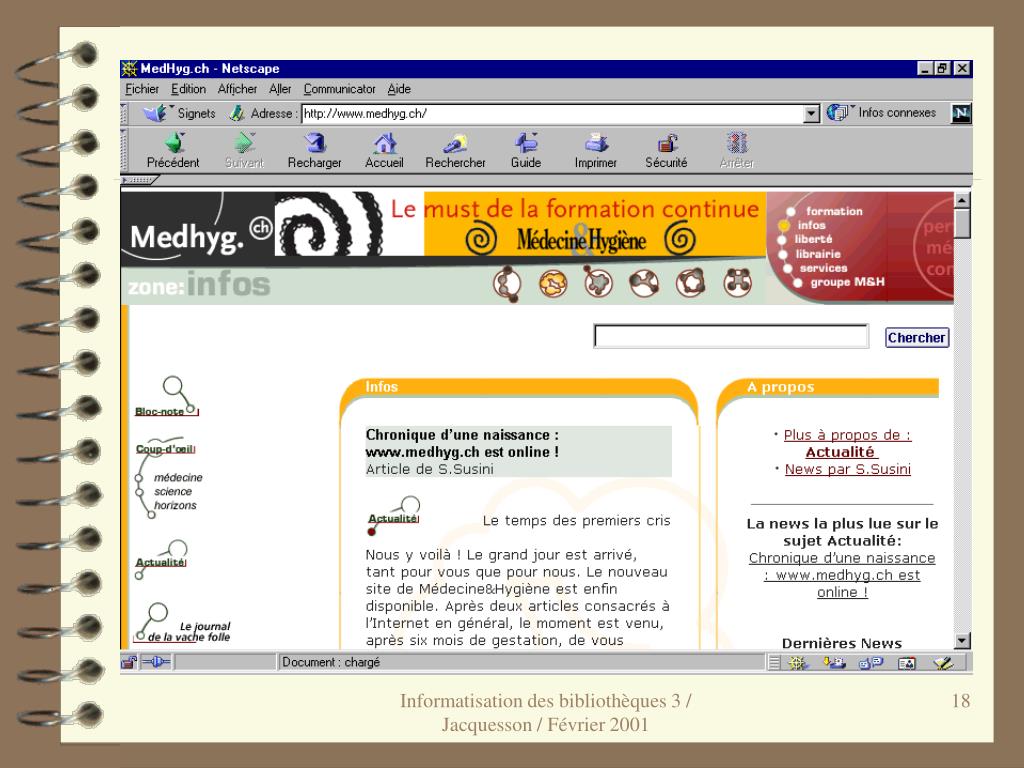Click the 'Document : chargé' status text
This screenshot has height=768, width=1024.
331,662
